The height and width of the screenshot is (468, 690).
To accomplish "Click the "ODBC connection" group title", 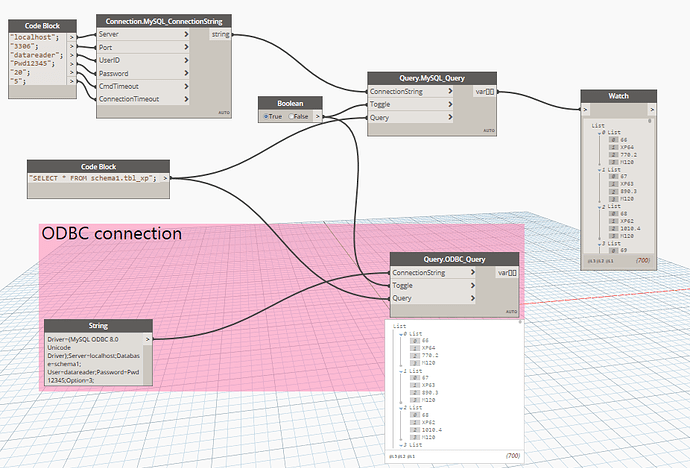I will (x=112, y=233).
